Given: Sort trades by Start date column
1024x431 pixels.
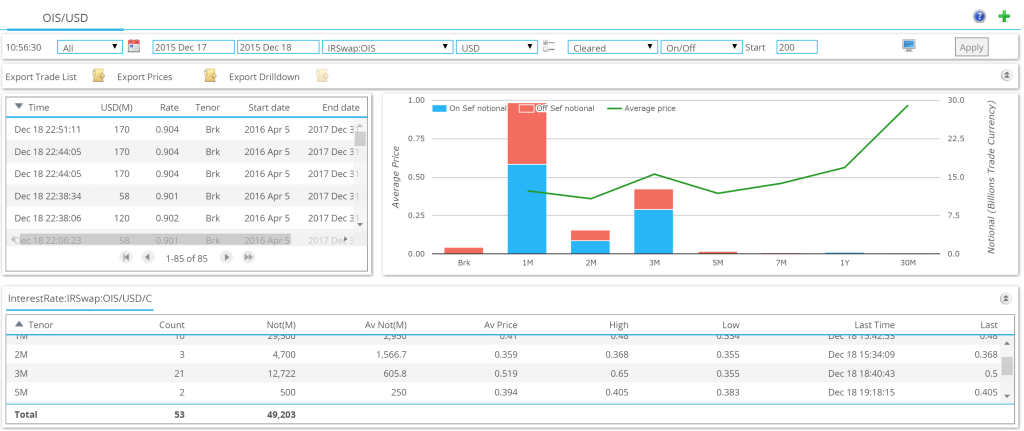Looking at the screenshot, I should 269,107.
